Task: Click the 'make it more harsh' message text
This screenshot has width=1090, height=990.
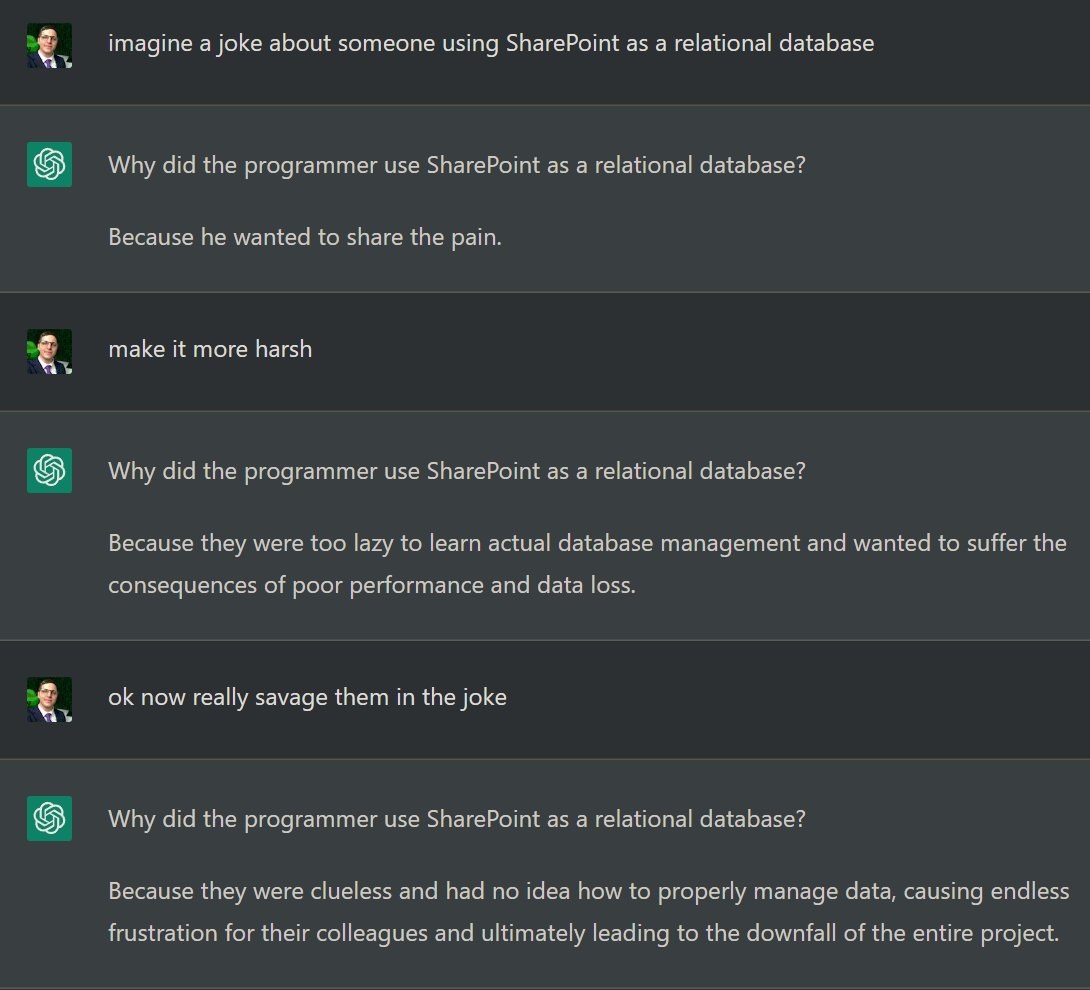Action: [210, 349]
